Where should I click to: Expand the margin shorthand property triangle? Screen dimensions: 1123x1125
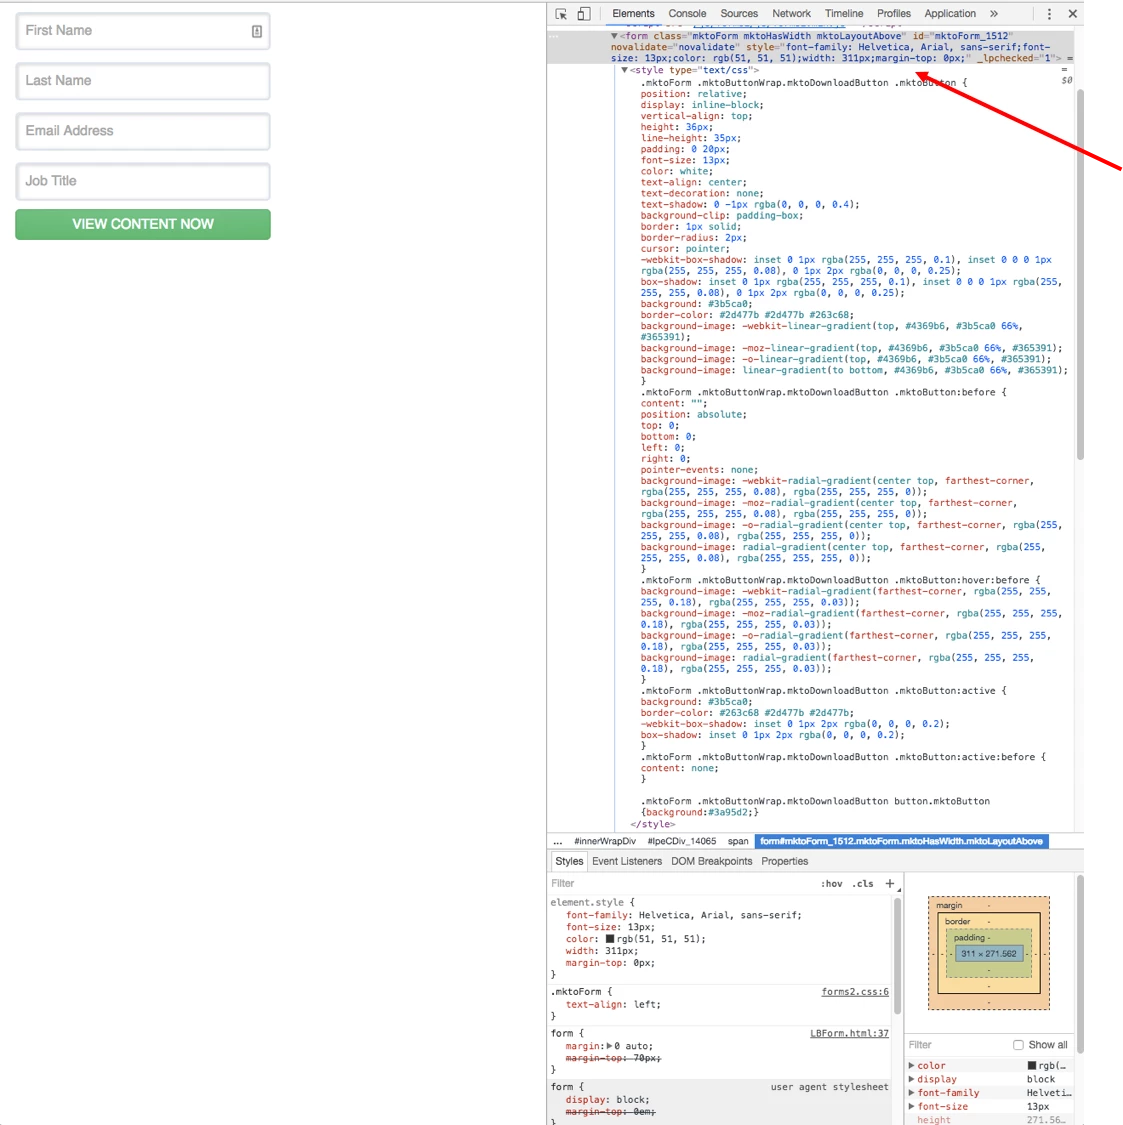609,1046
